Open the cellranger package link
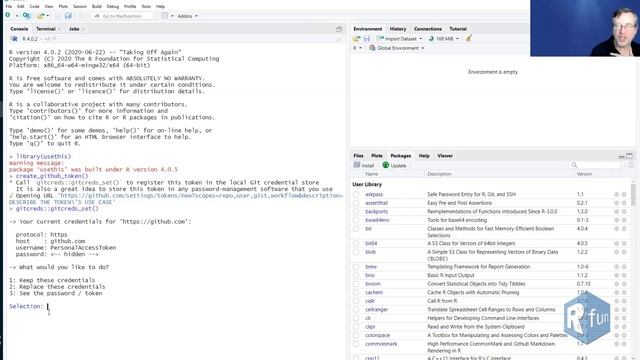The image size is (640, 360). [x=376, y=309]
